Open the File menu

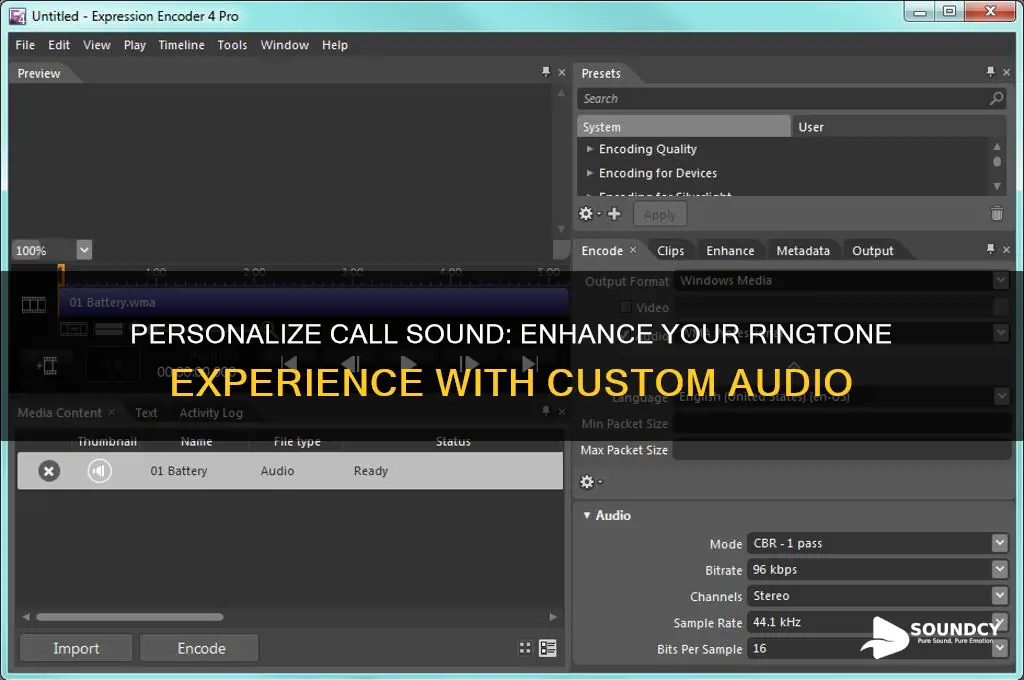click(x=25, y=45)
